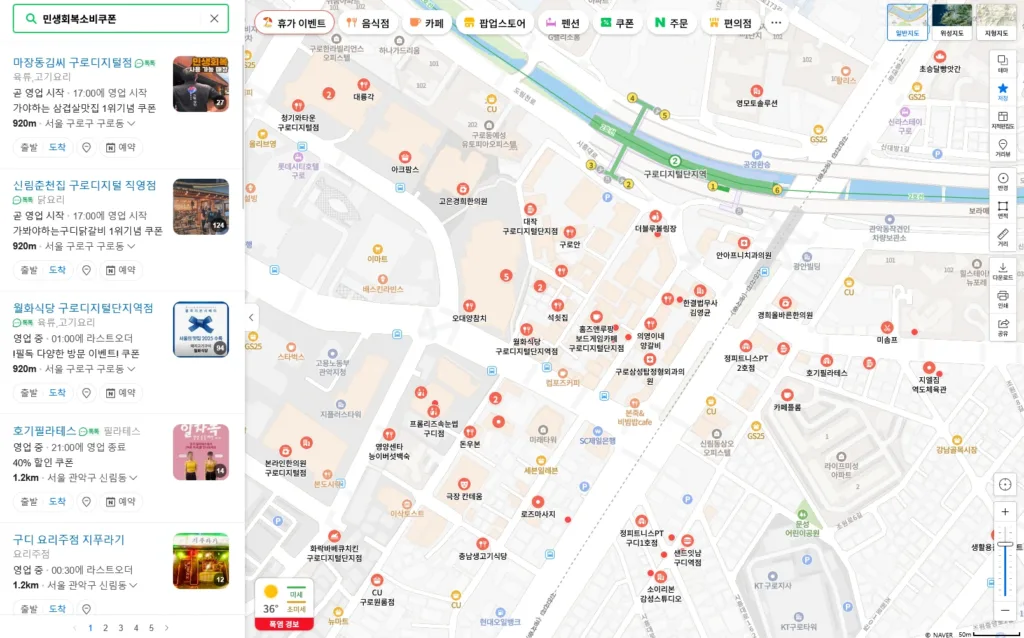Select the 카페 category chip
Image resolution: width=1024 pixels, height=638 pixels.
[426, 23]
